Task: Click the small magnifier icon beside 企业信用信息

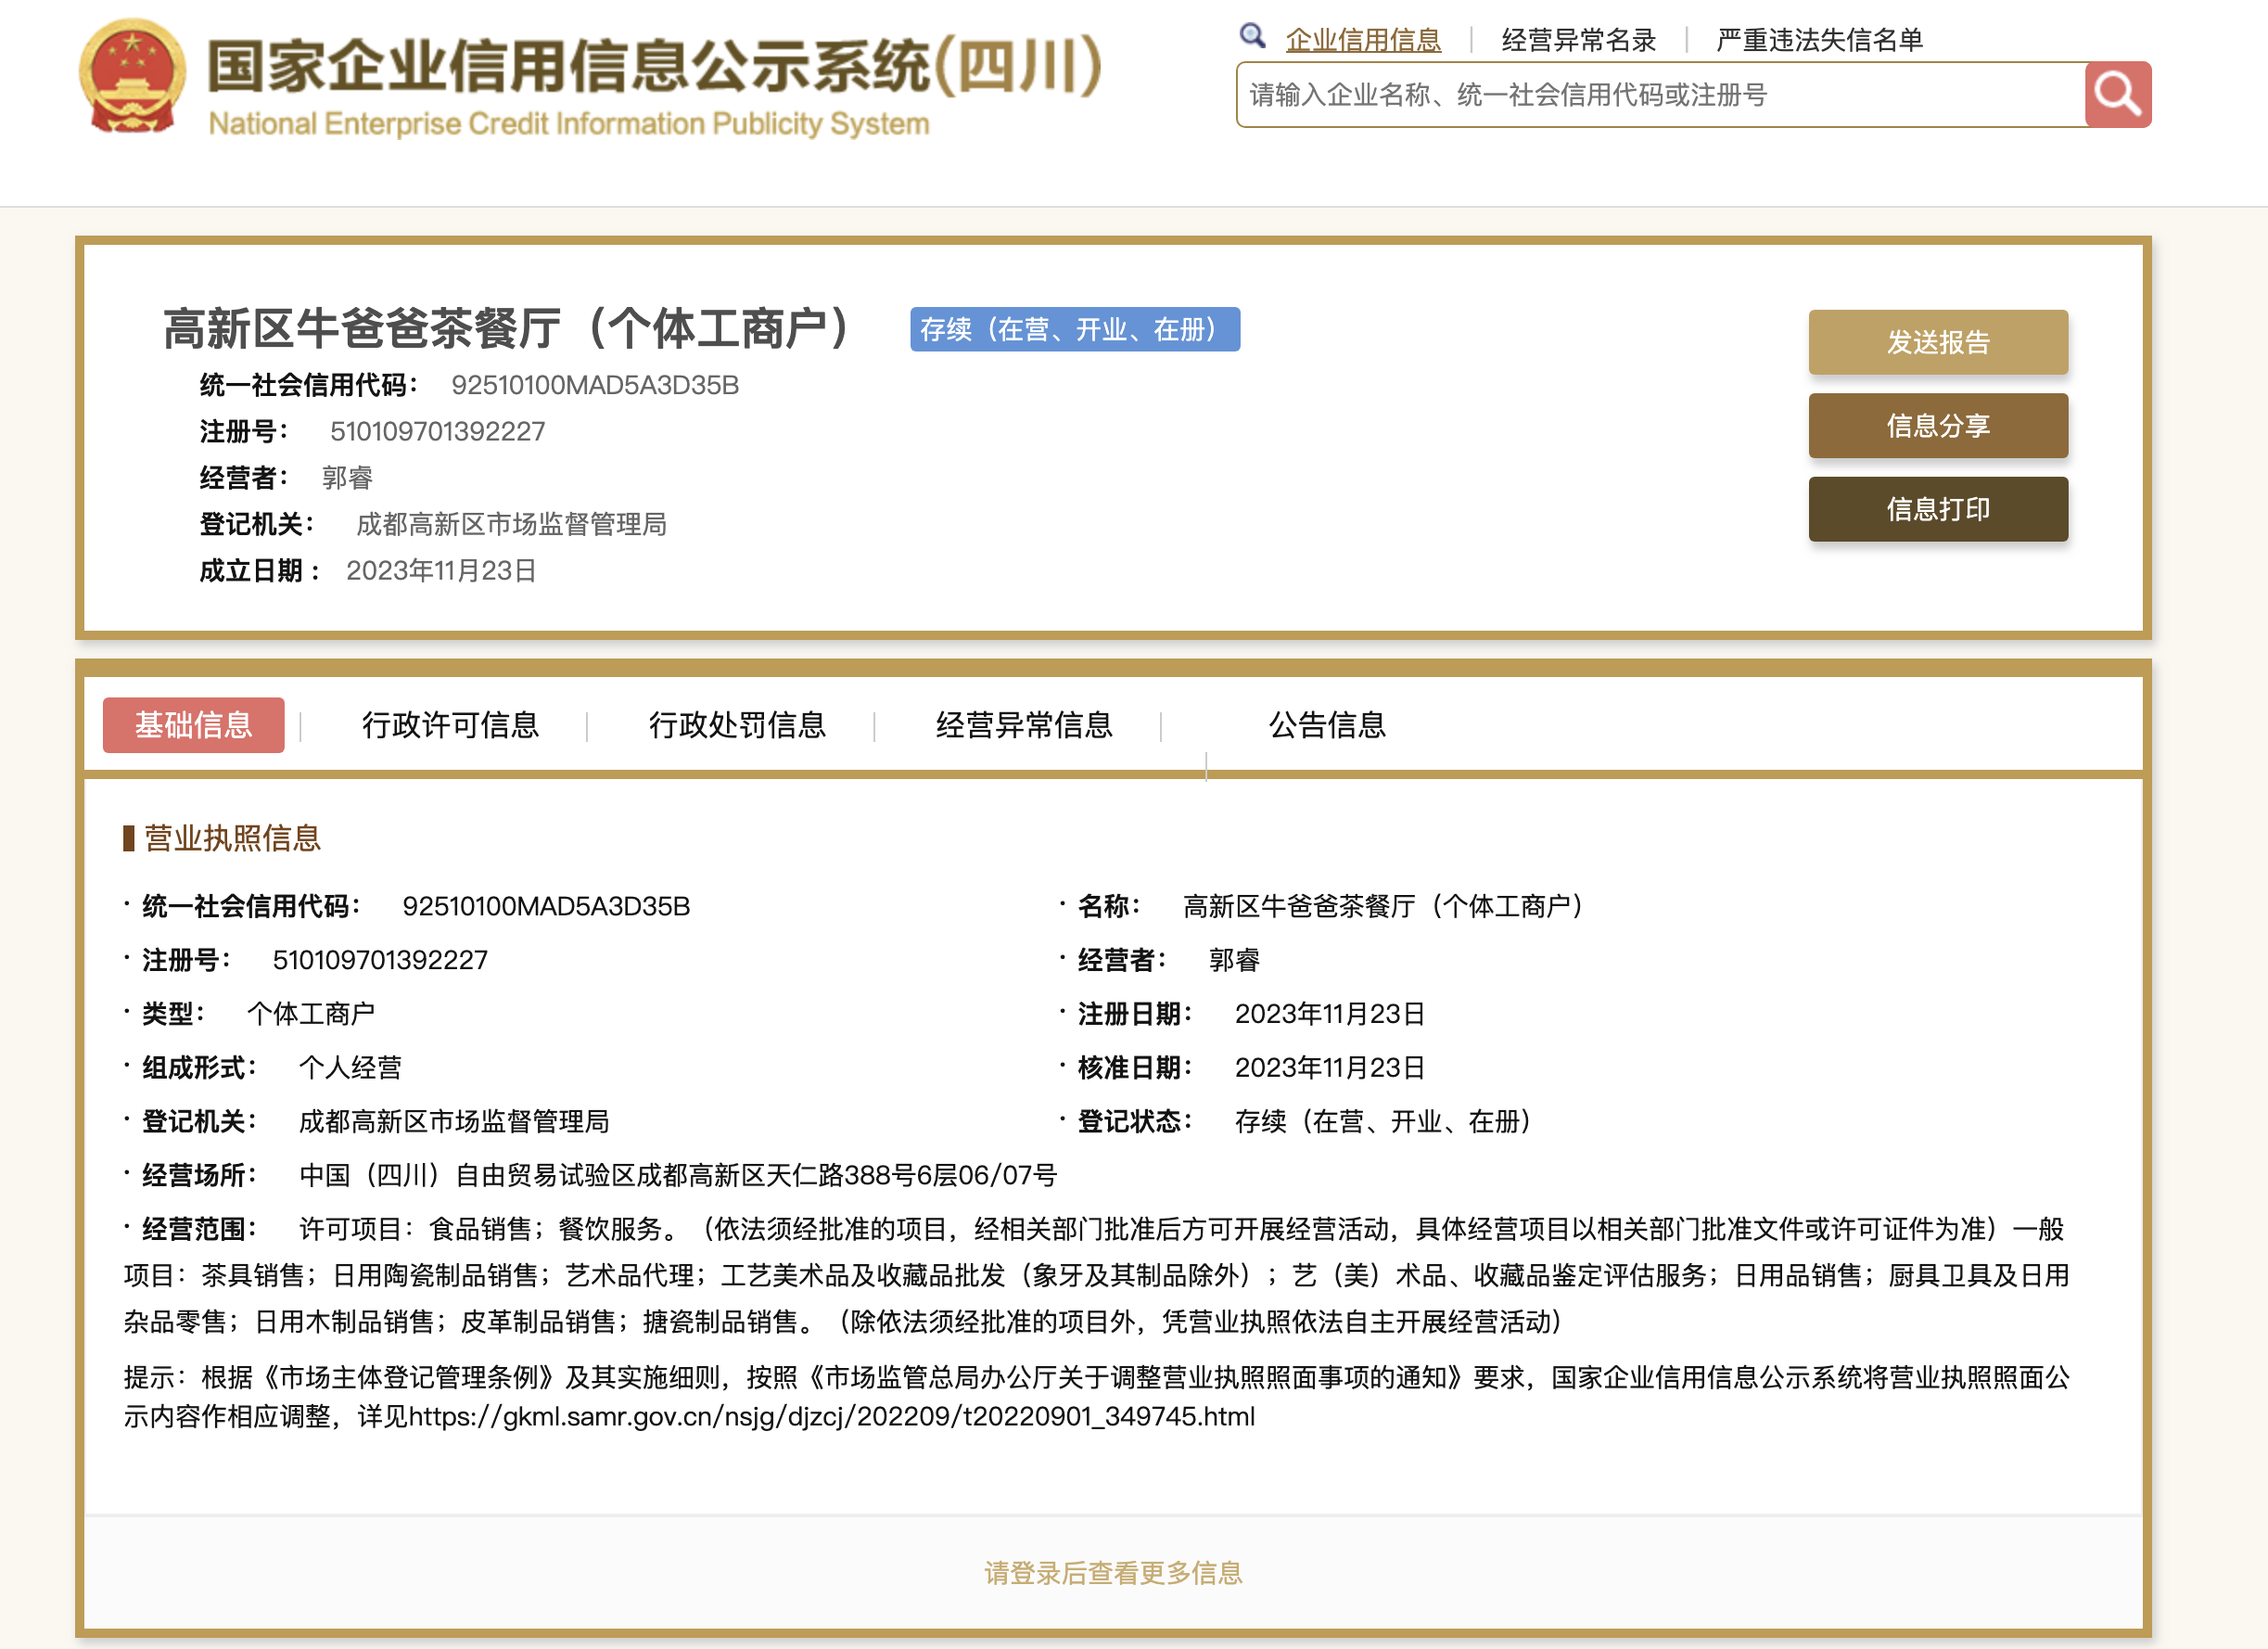Action: 1252,37
